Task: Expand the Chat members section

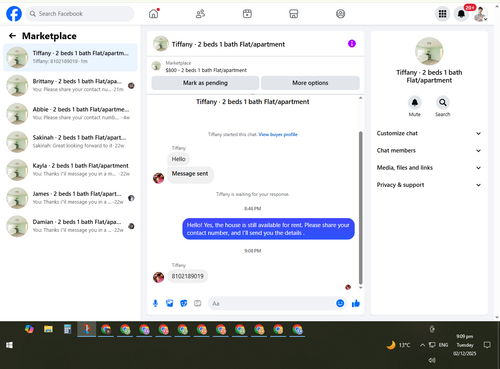Action: tap(429, 150)
